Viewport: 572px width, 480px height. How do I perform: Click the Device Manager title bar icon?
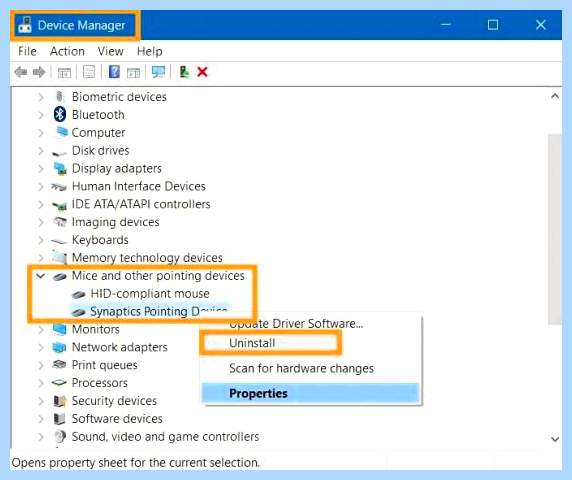pyautogui.click(x=25, y=25)
